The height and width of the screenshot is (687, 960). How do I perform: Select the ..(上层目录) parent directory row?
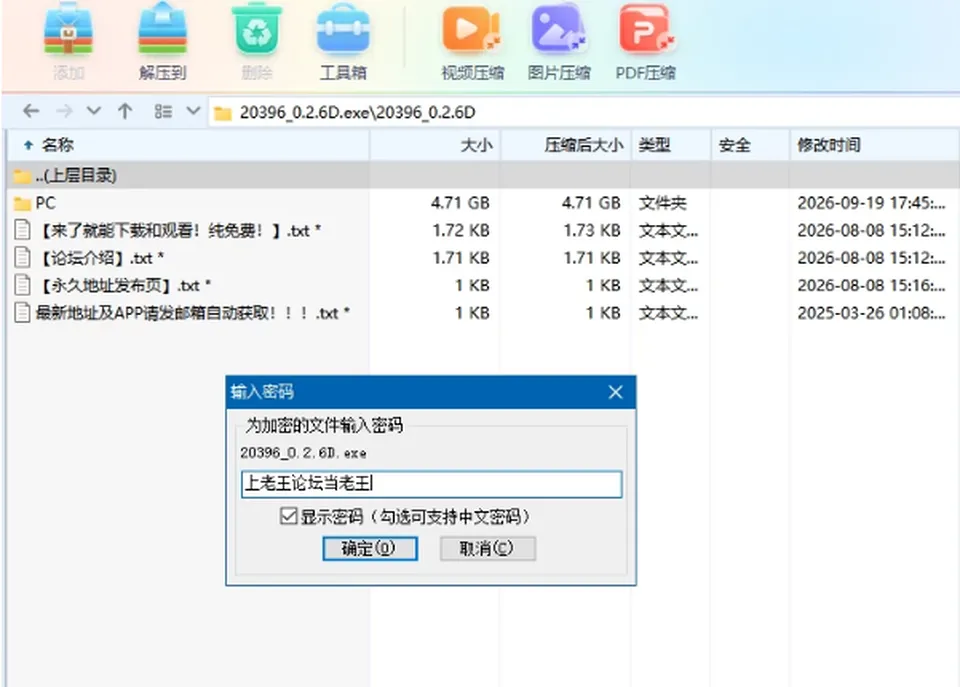pyautogui.click(x=483, y=176)
